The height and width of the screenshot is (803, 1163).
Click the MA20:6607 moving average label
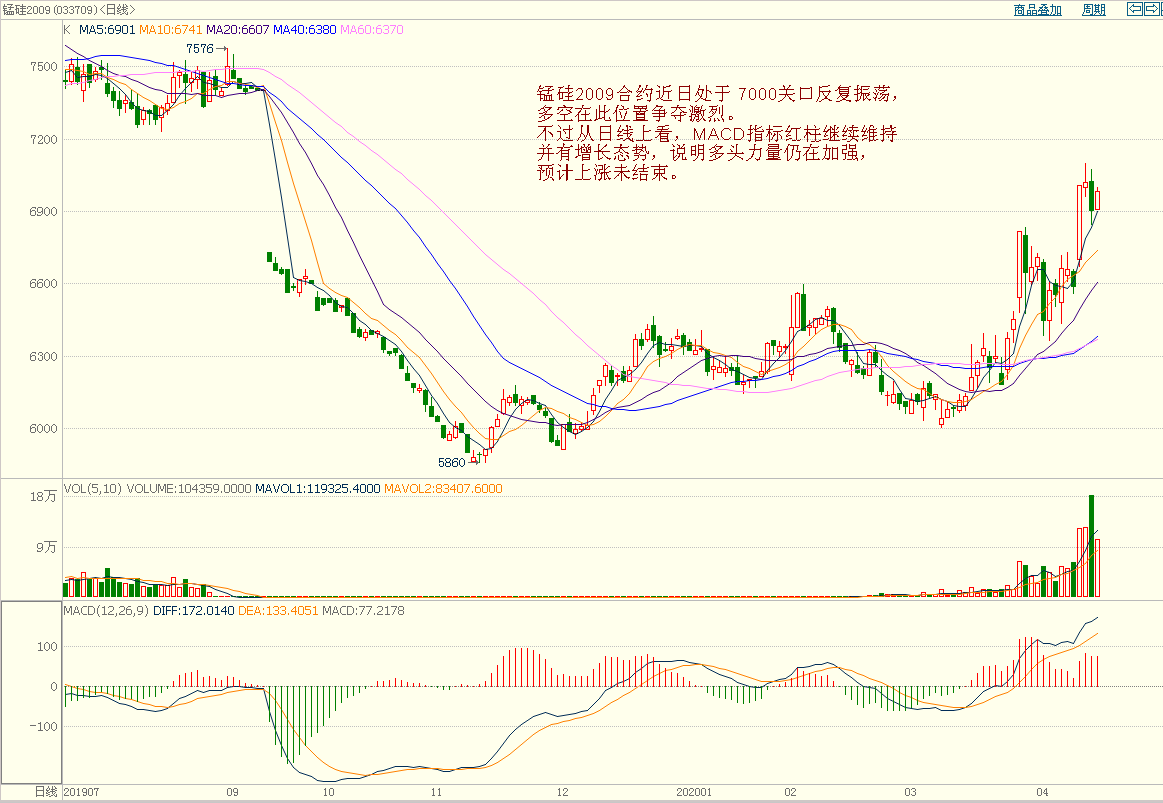[x=237, y=30]
